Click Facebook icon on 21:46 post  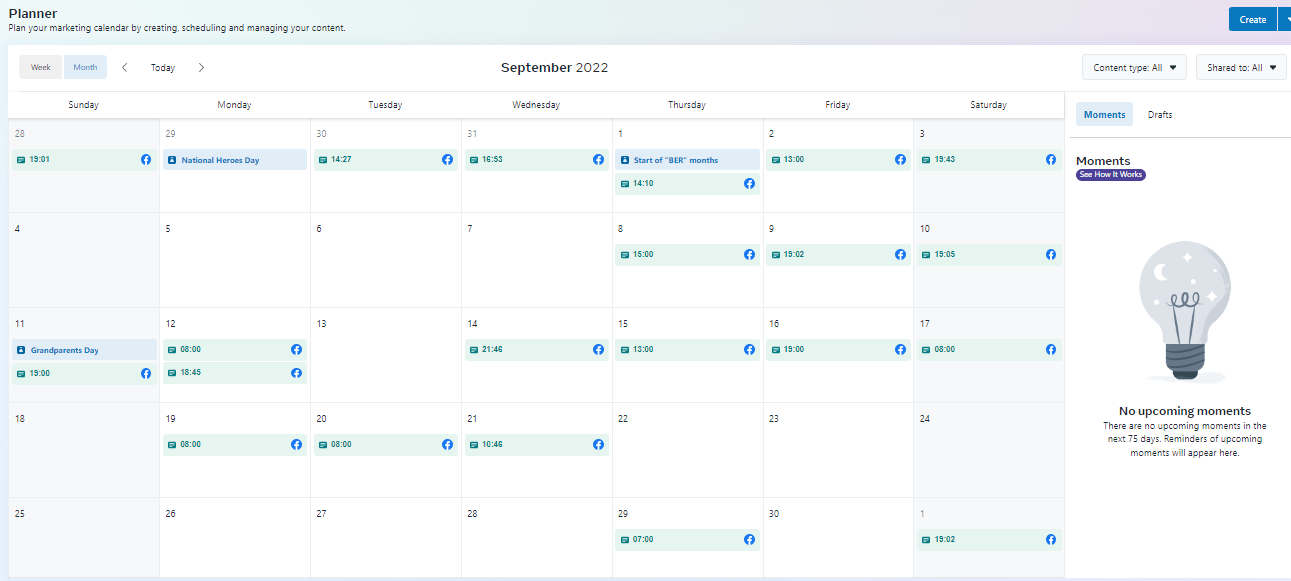tap(599, 349)
